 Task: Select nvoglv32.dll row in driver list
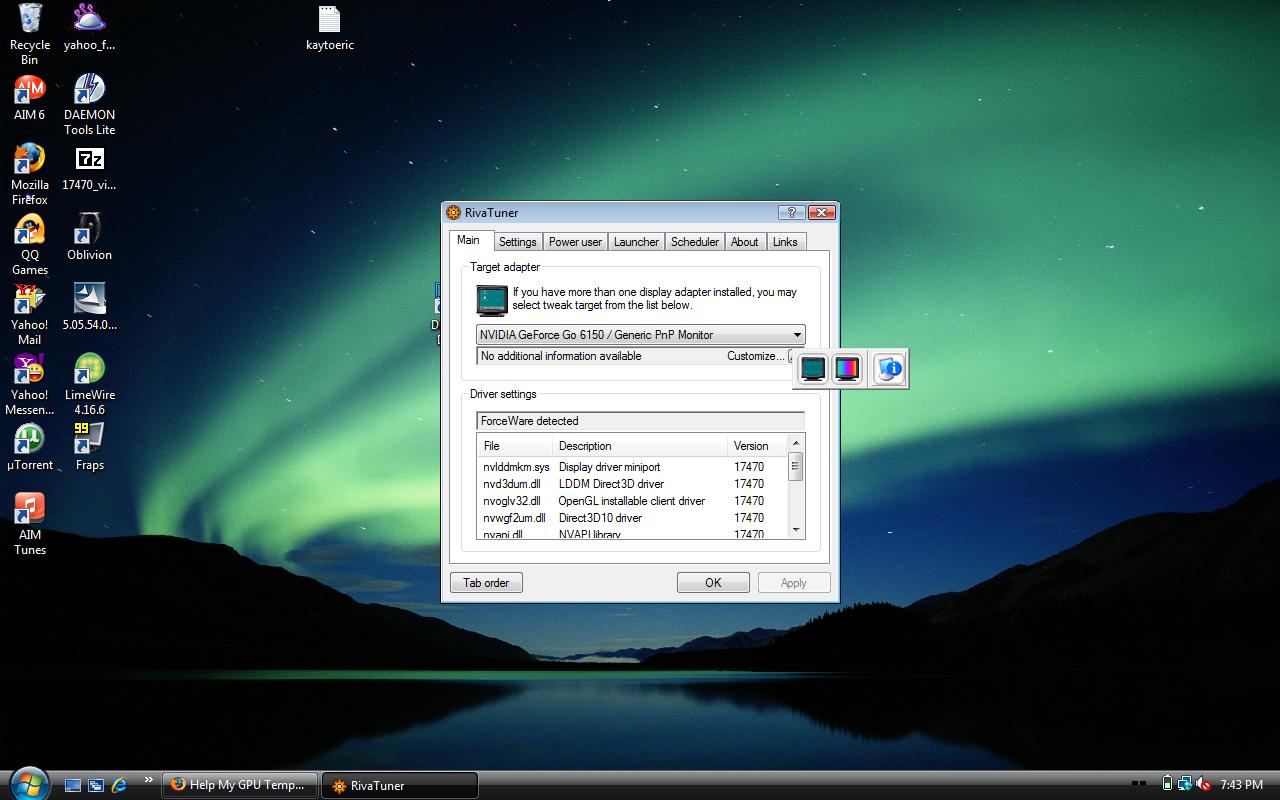click(x=633, y=501)
